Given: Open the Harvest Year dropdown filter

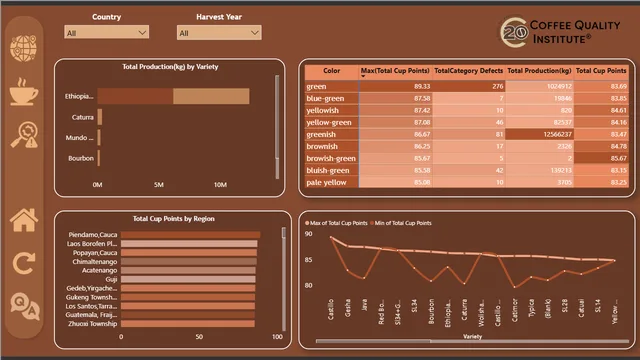Looking at the screenshot, I should (x=219, y=33).
